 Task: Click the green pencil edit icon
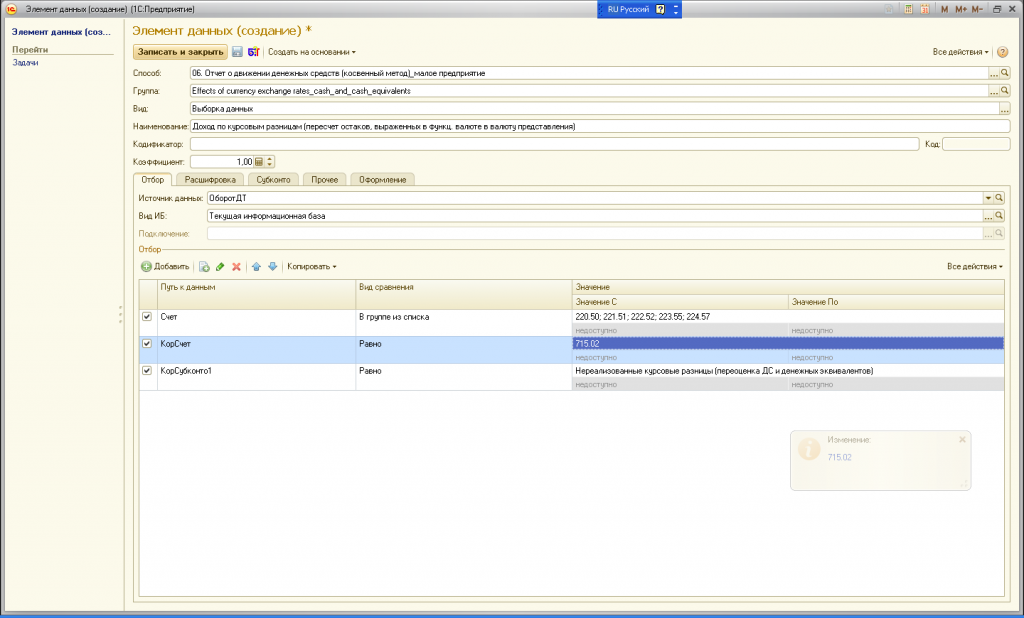click(x=220, y=267)
